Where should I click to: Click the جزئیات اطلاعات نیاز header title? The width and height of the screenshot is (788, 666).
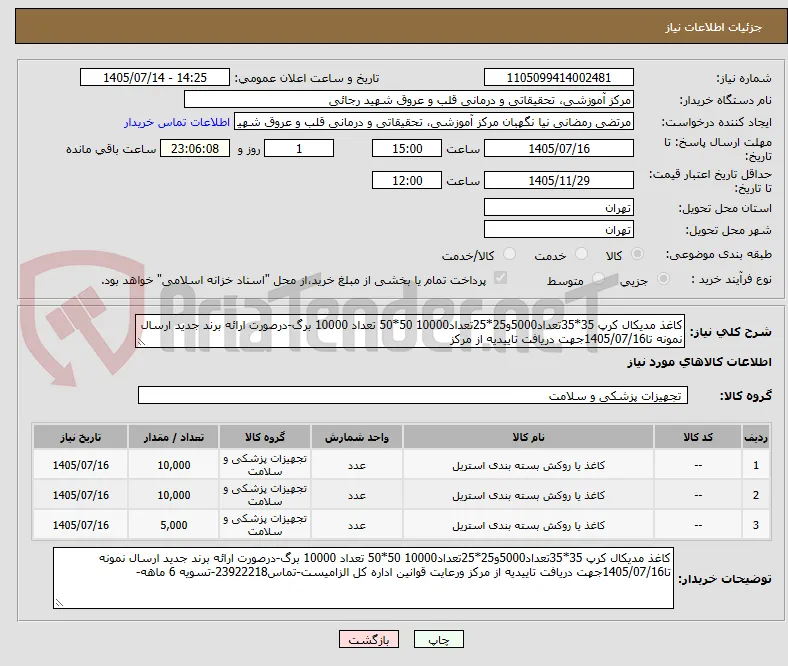coord(714,27)
